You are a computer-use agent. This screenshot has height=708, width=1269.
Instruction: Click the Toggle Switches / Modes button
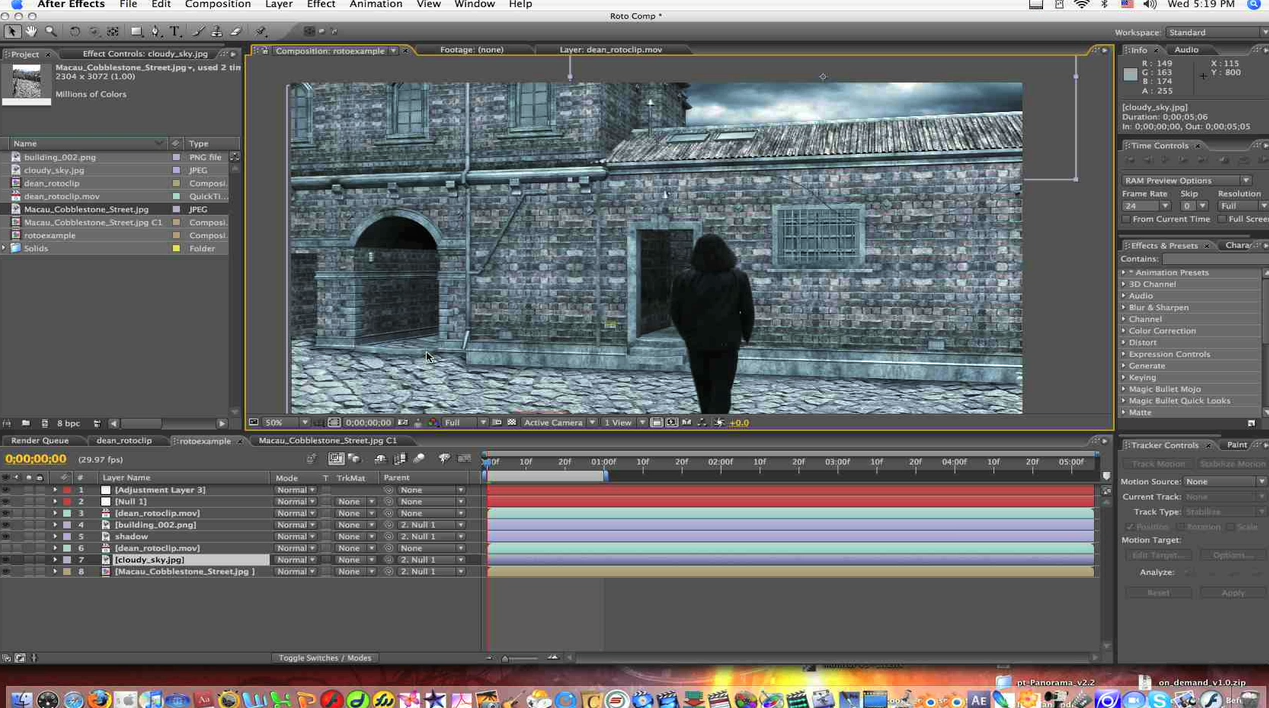[x=324, y=657]
